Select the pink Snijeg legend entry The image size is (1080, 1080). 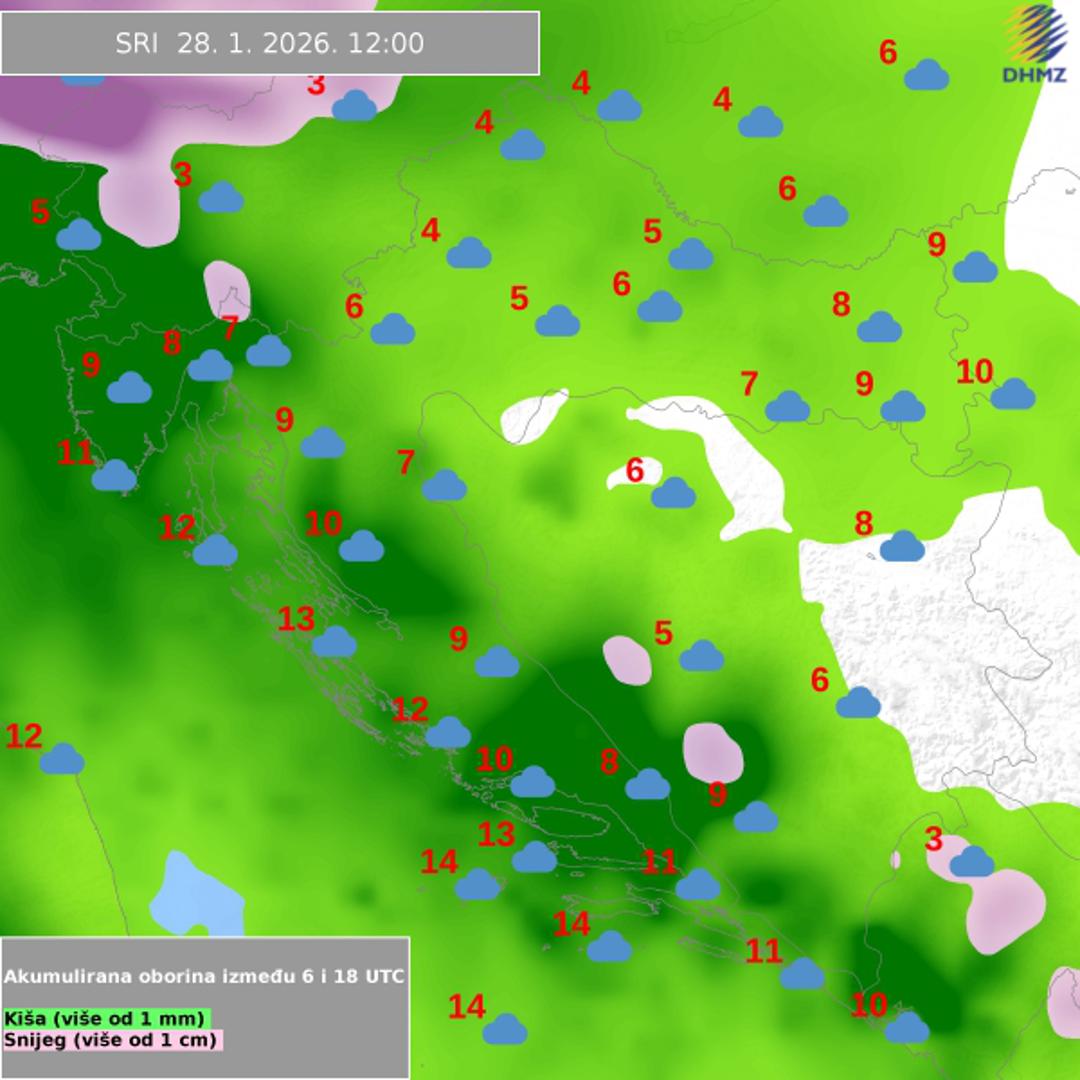(x=112, y=1040)
